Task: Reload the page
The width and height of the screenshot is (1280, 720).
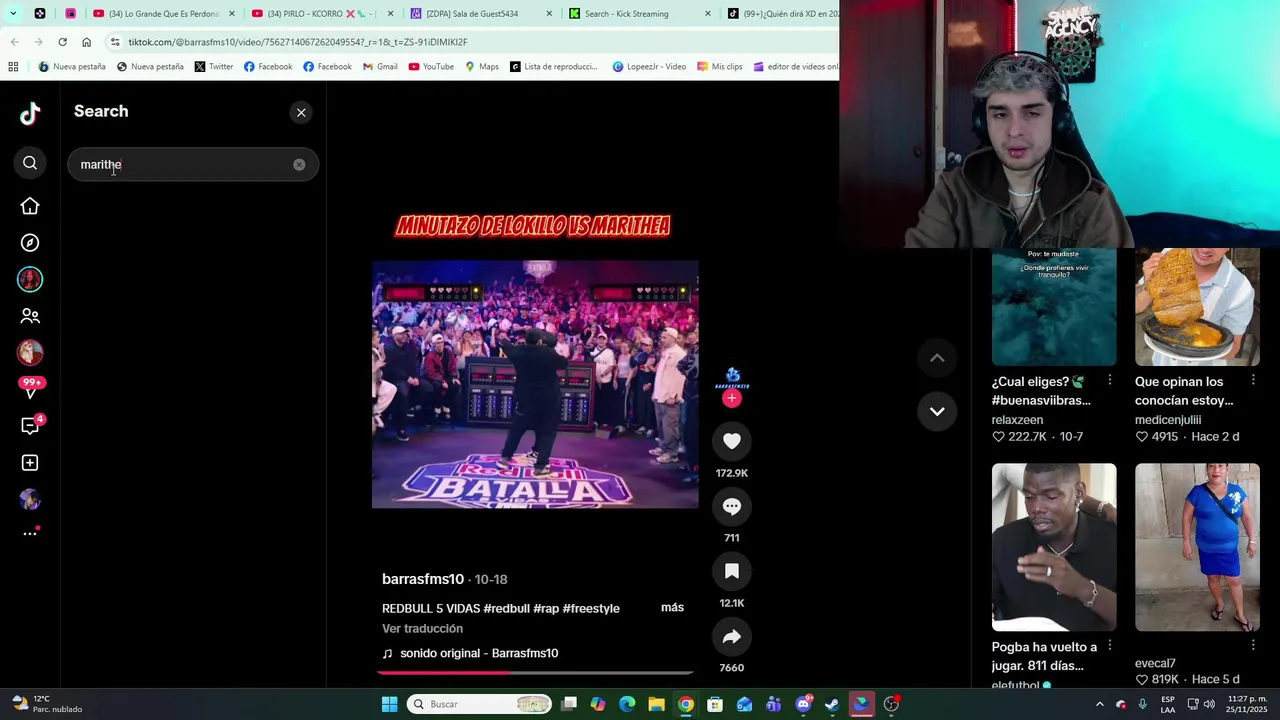Action: [x=62, y=42]
